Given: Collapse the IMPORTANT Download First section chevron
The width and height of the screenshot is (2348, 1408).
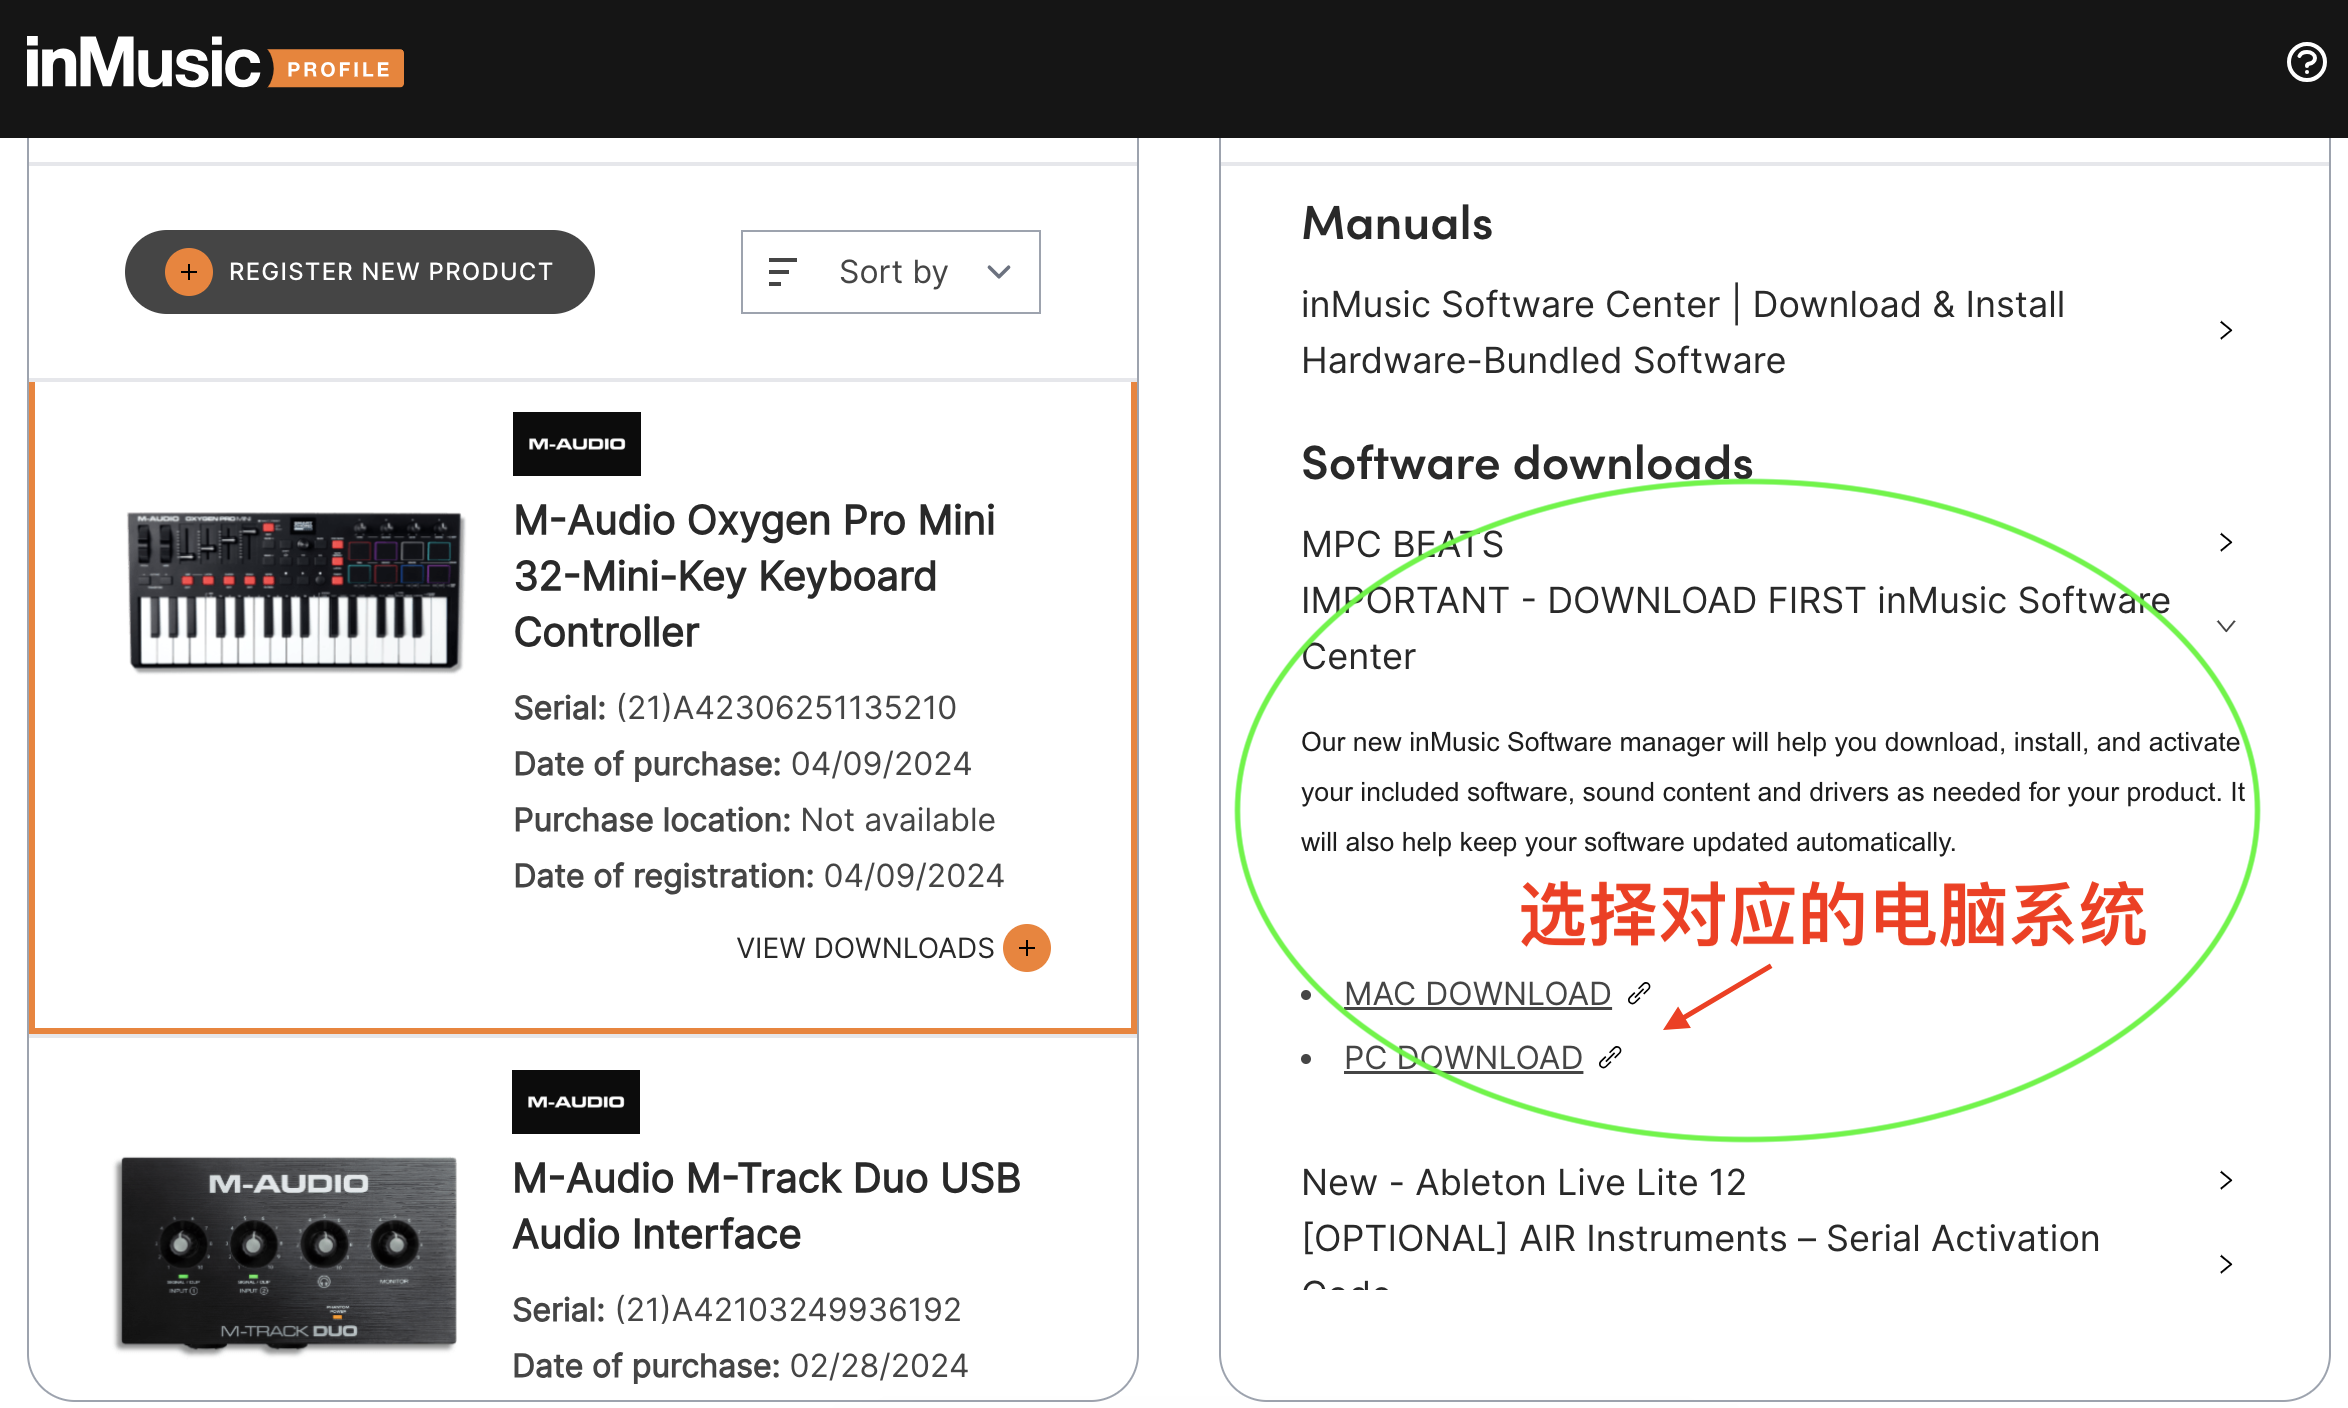Looking at the screenshot, I should 2226,627.
